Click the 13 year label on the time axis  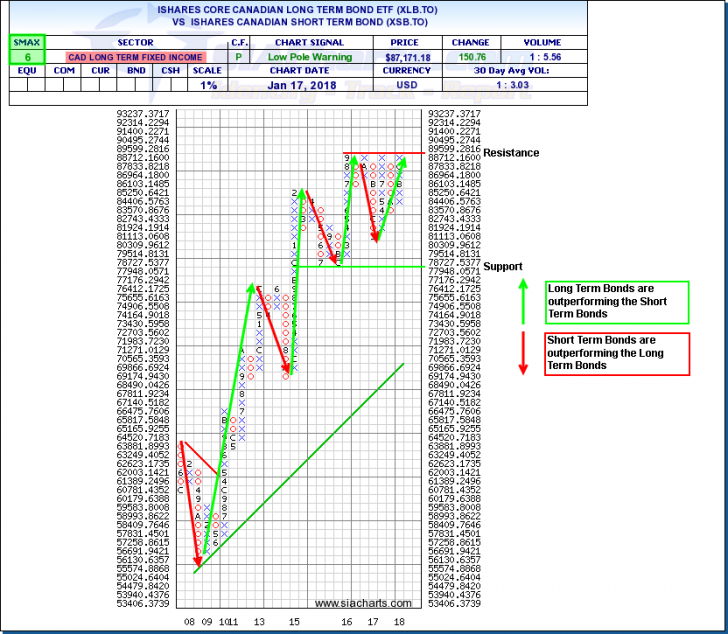[259, 621]
